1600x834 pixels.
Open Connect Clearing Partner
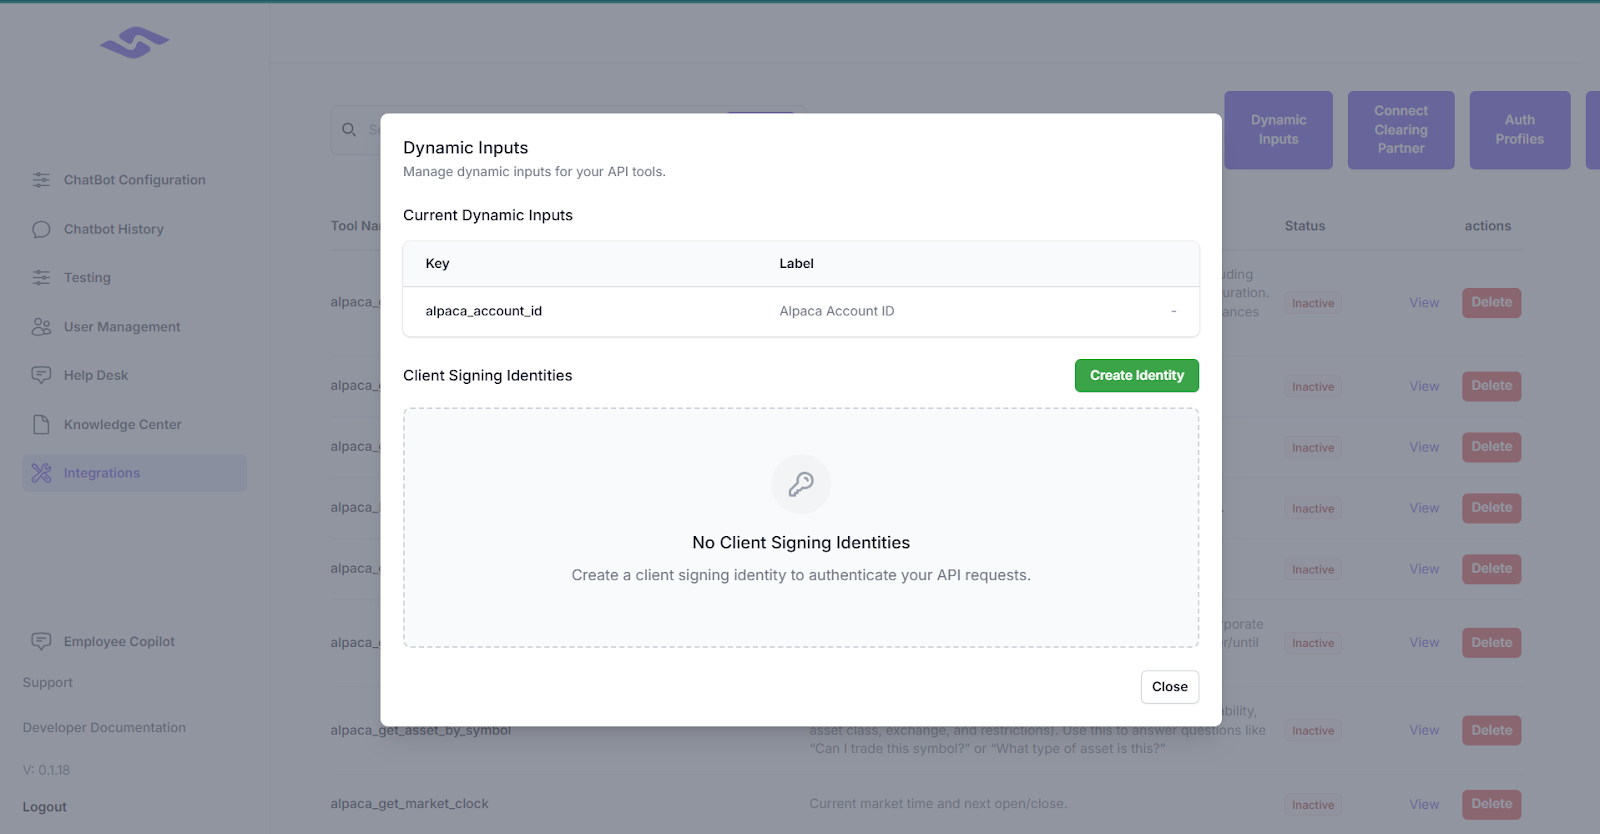point(1400,130)
